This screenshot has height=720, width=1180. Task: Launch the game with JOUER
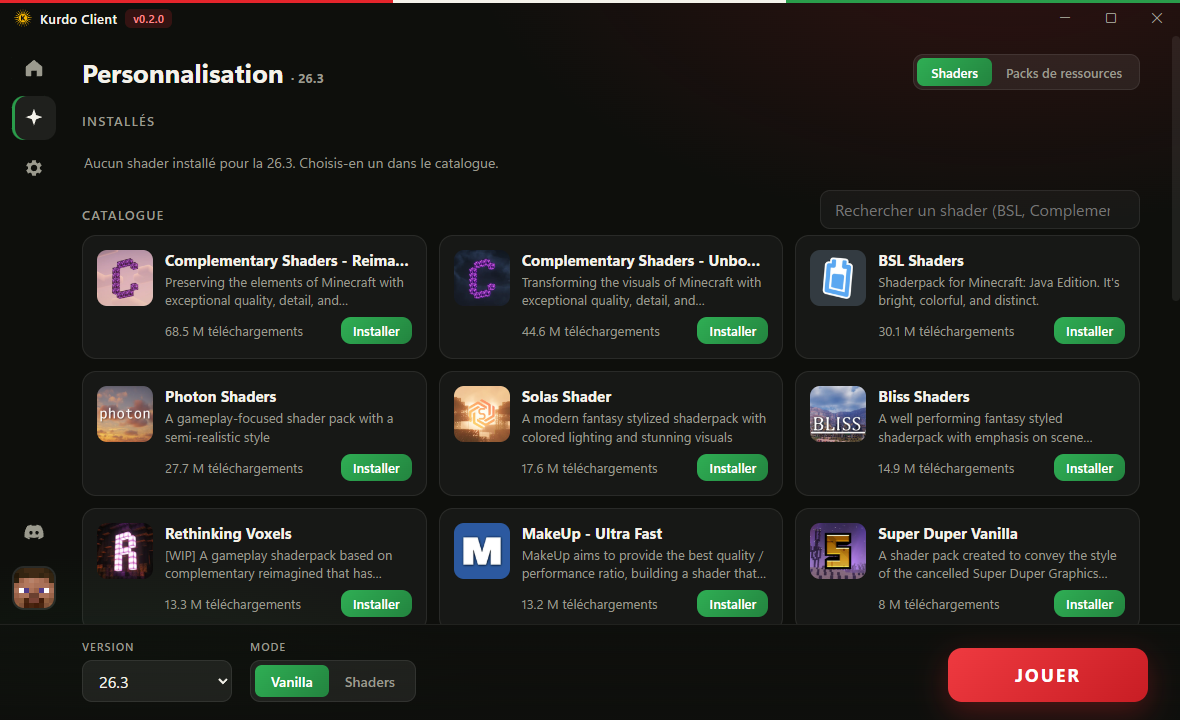[1048, 675]
